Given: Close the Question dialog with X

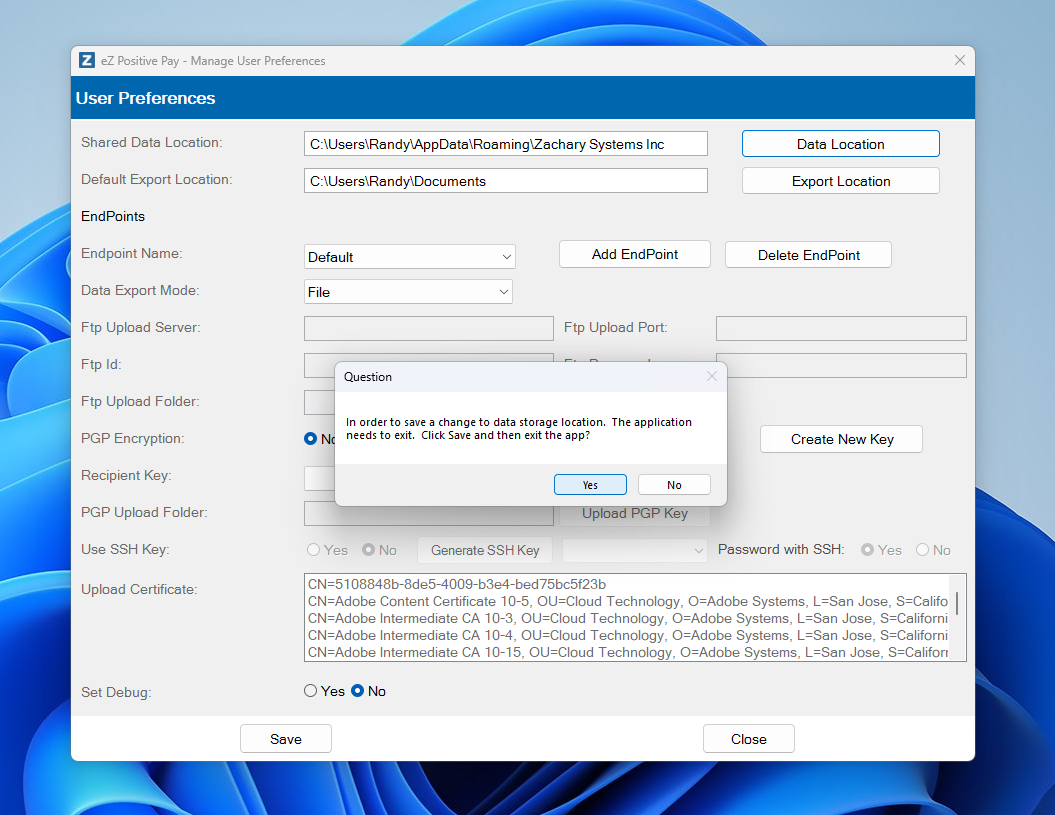Looking at the screenshot, I should pos(712,377).
